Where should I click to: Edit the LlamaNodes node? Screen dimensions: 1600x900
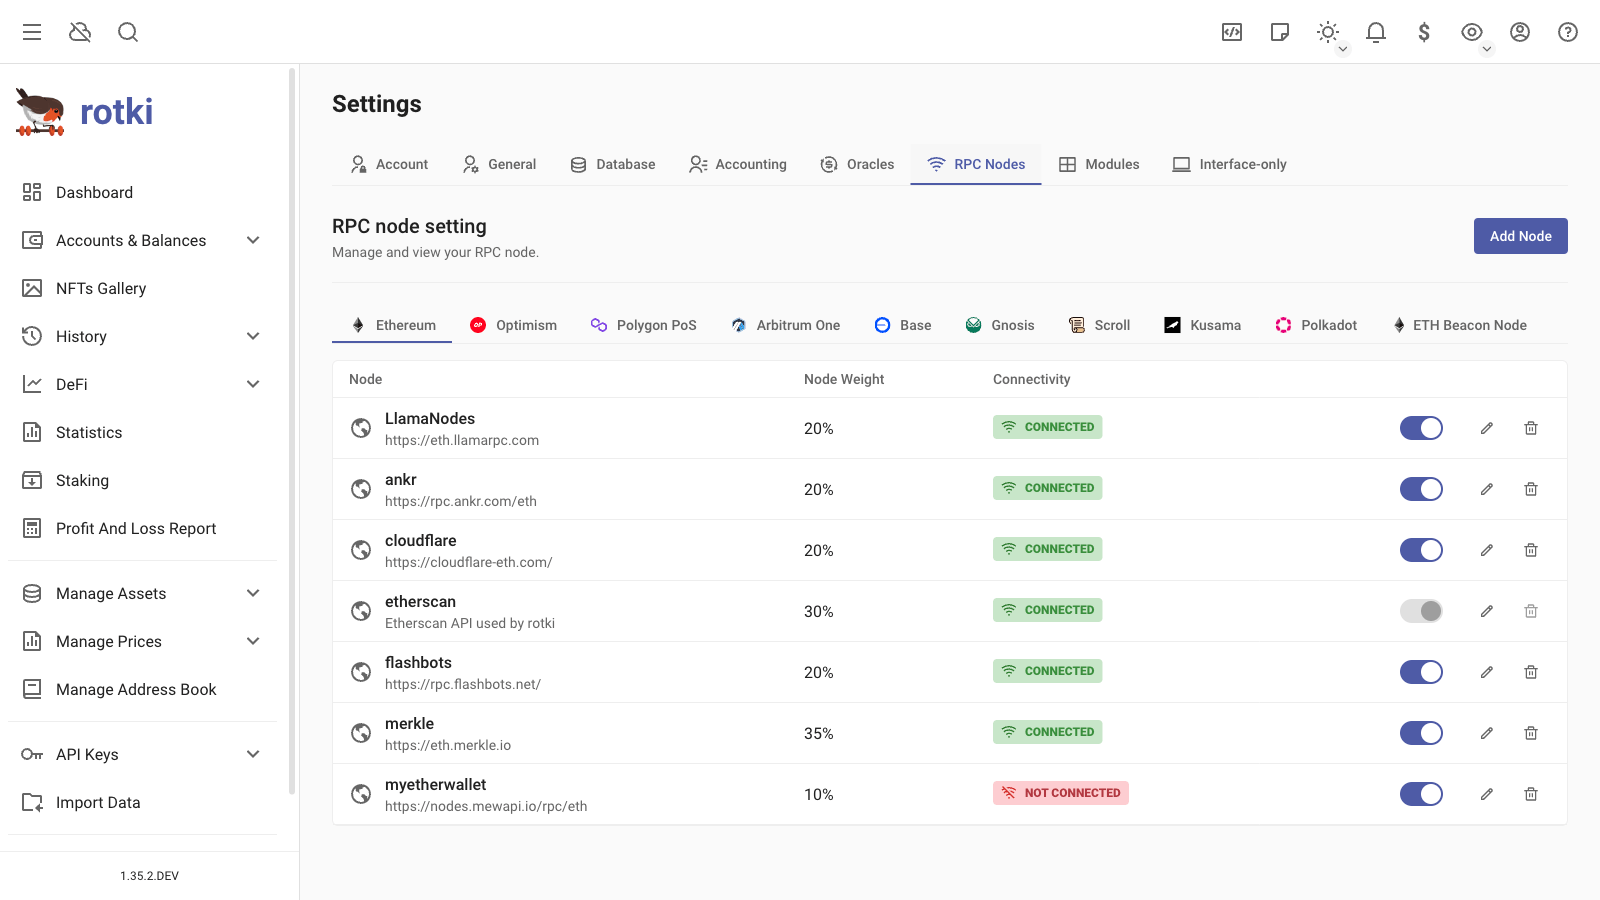[x=1487, y=428]
